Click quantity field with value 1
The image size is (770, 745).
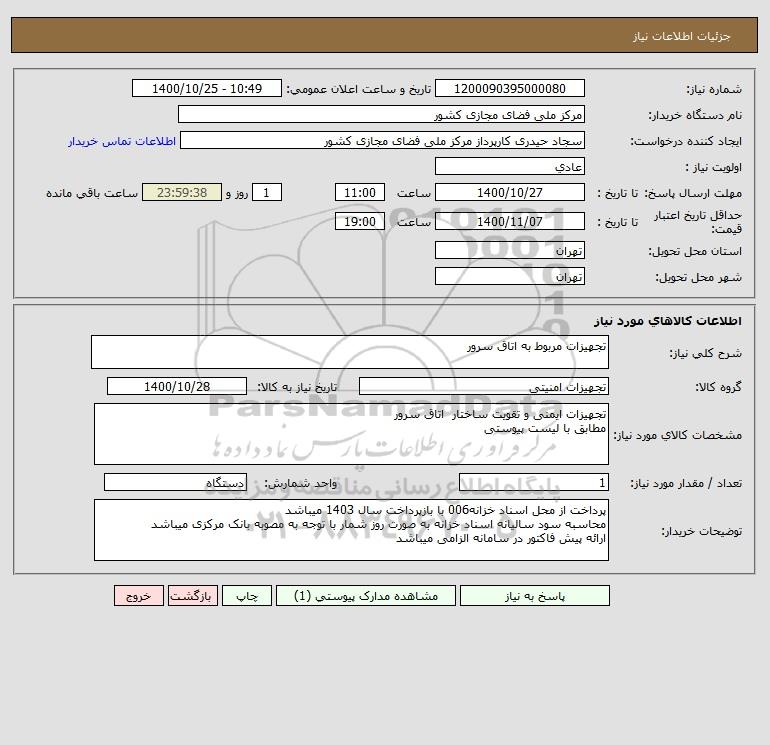534,483
